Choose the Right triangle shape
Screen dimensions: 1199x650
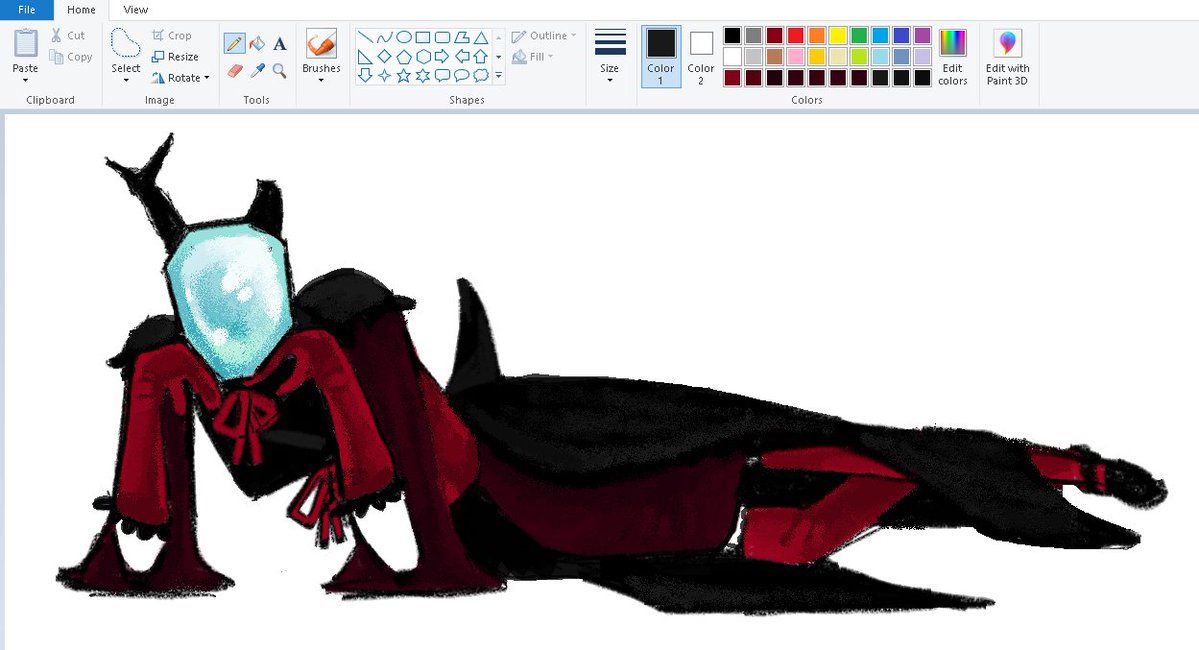coord(366,56)
